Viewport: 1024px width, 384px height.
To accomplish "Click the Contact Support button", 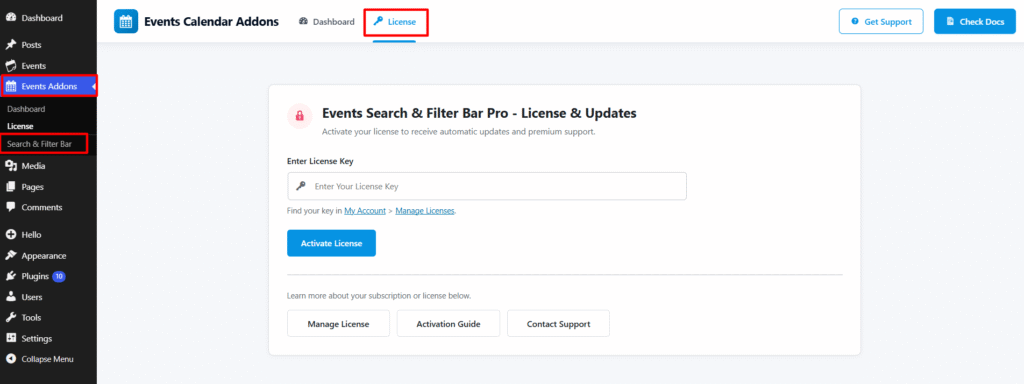I will (x=558, y=323).
